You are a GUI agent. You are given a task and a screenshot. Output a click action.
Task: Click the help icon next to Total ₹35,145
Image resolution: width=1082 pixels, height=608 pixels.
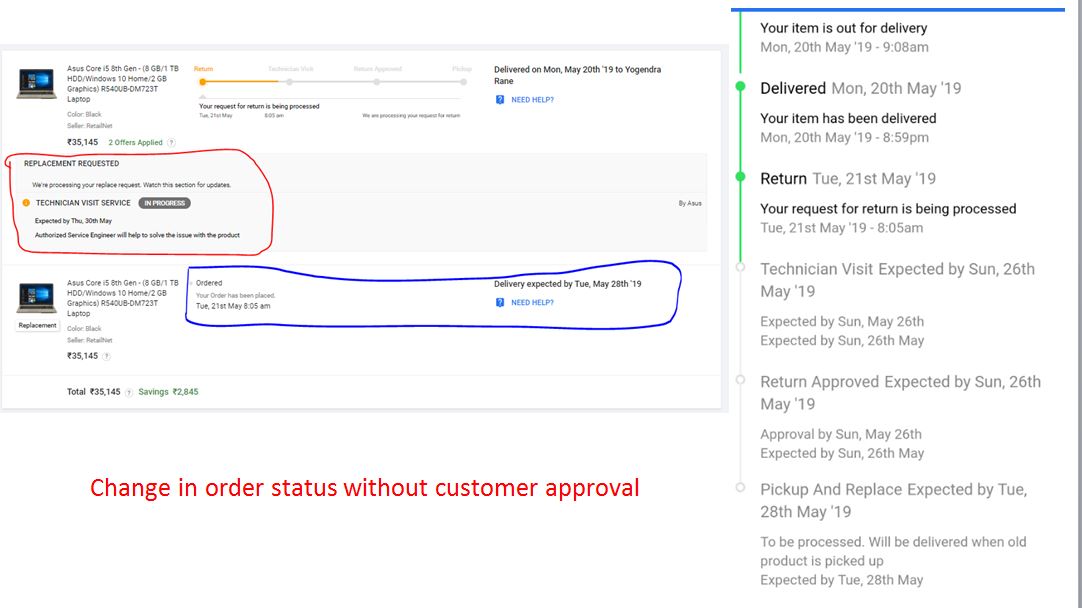(129, 392)
